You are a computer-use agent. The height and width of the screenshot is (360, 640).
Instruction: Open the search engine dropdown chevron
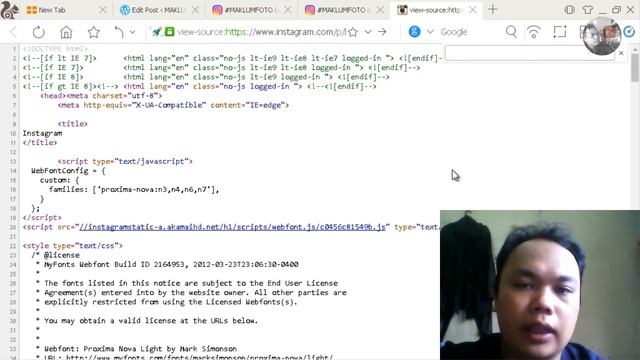click(430, 31)
